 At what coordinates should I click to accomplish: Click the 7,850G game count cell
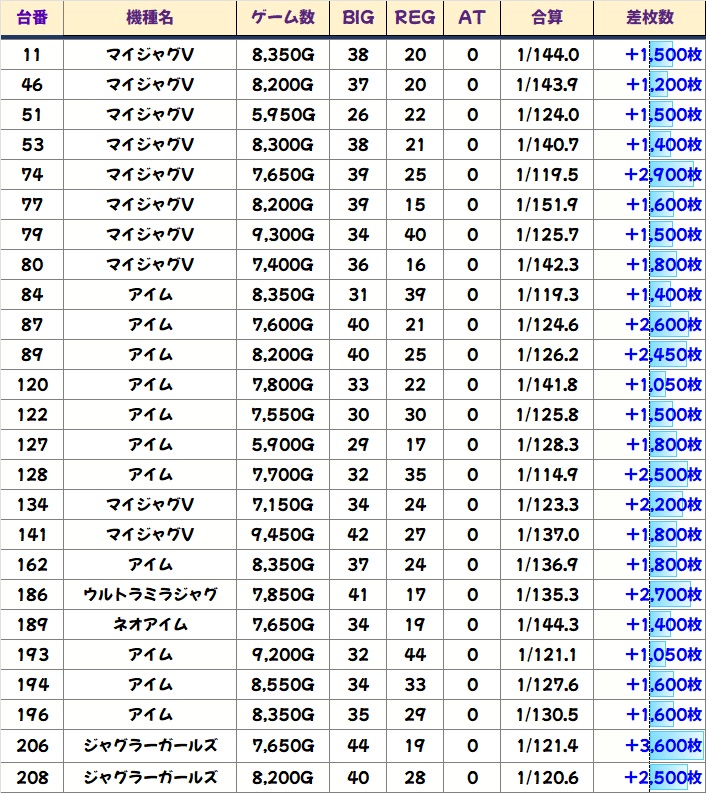point(283,595)
